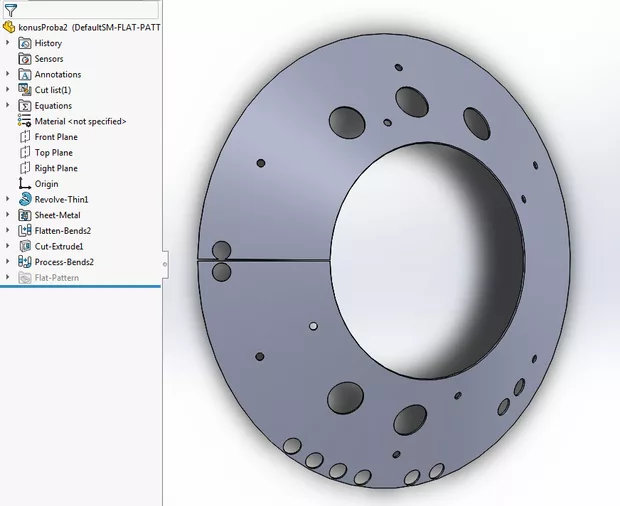Viewport: 620px width, 506px height.
Task: Expand the Annotations folder
Action: 8,74
